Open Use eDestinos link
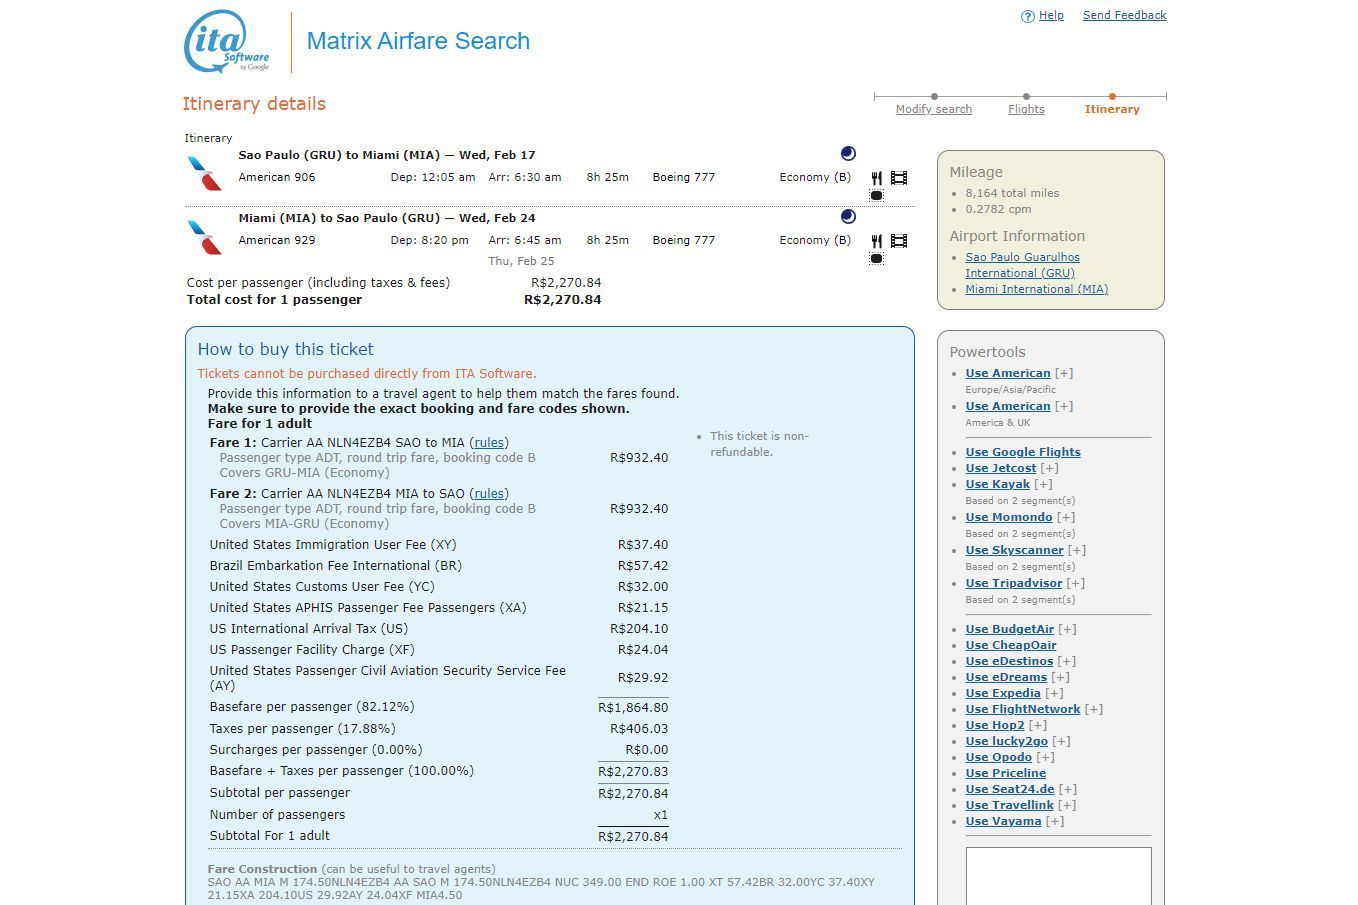 [1009, 661]
